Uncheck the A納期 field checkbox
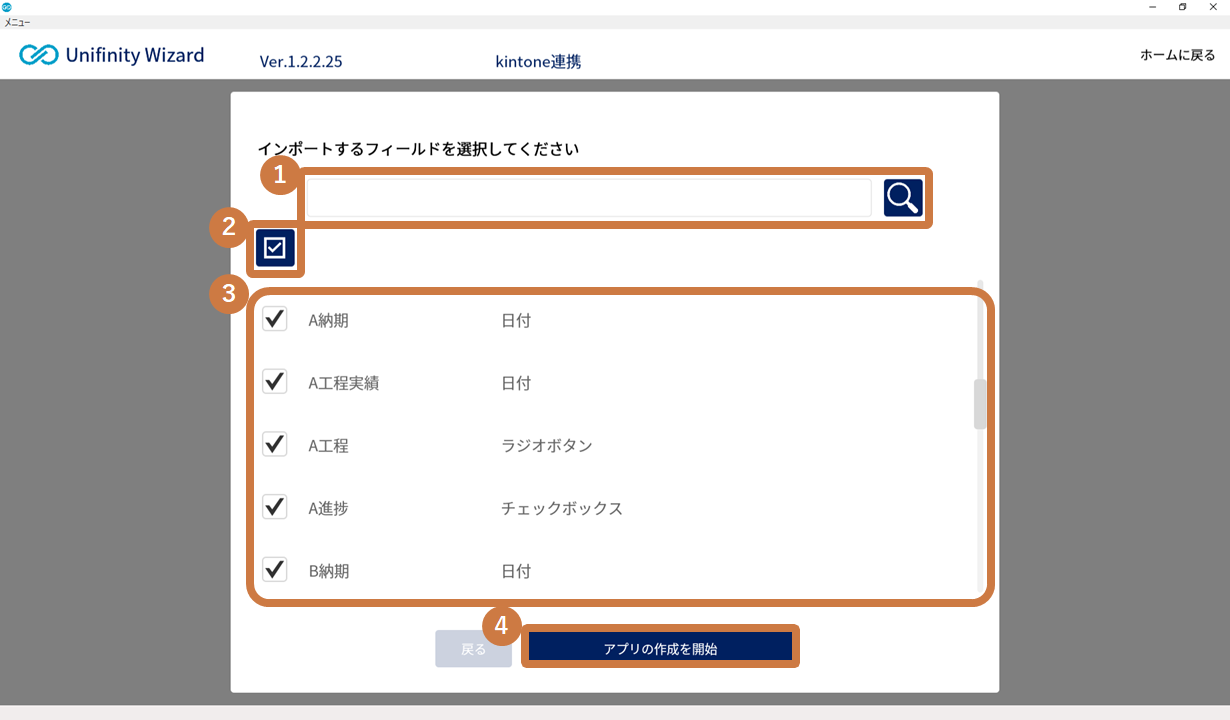This screenshot has width=1230, height=720. 275,319
